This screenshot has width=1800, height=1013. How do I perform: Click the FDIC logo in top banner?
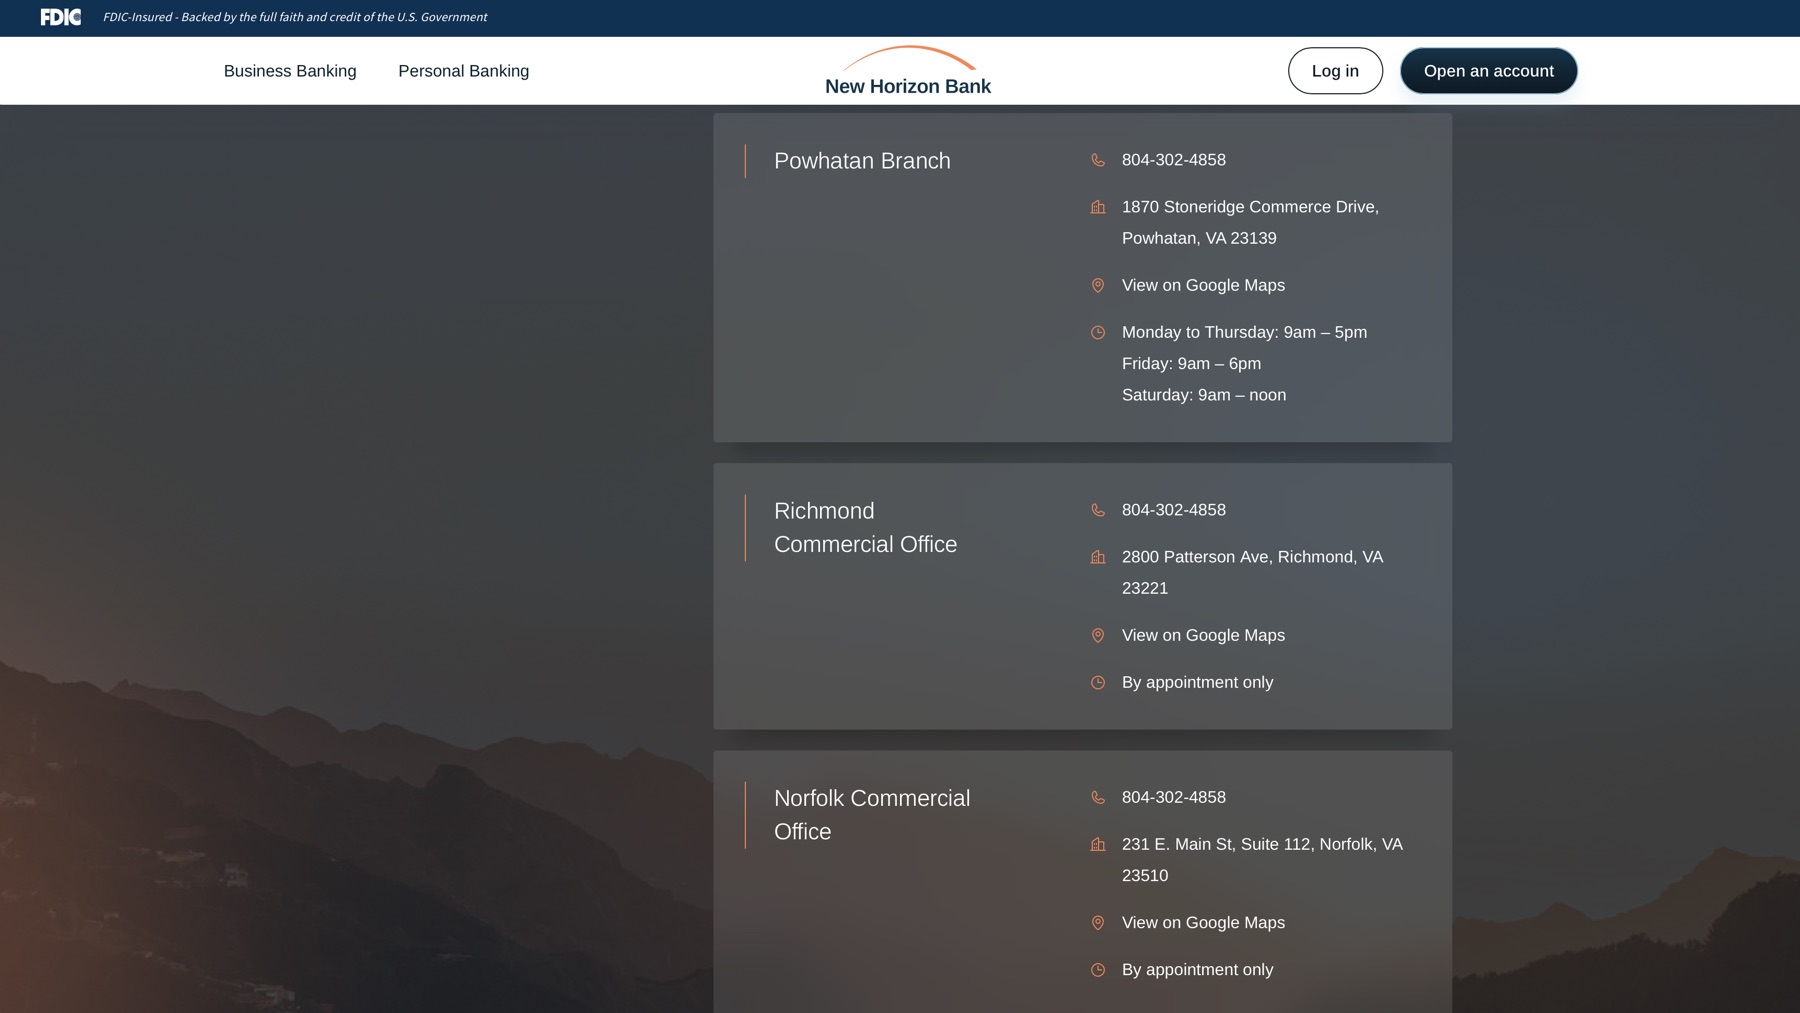(x=61, y=17)
